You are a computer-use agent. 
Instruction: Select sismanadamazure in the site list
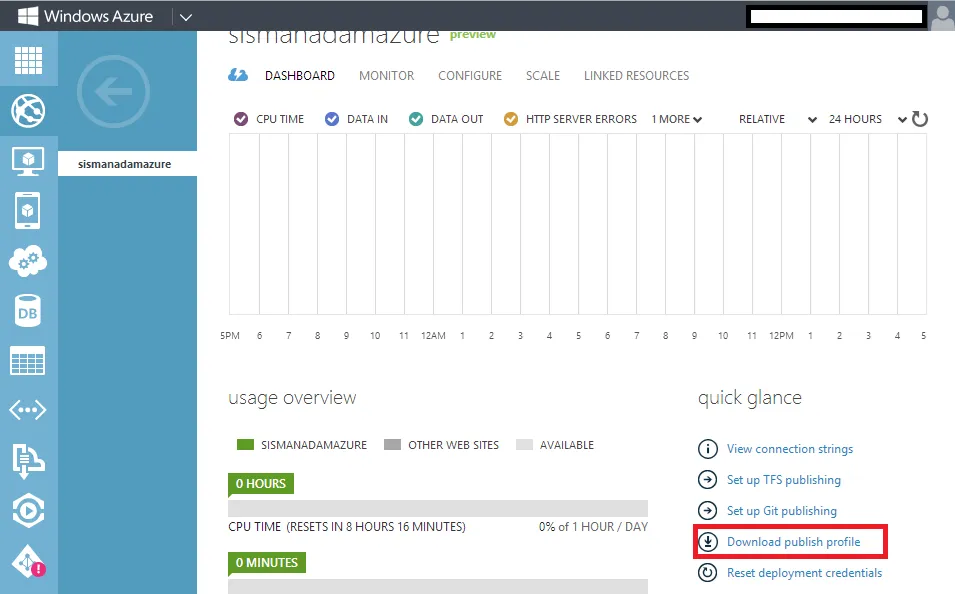point(127,164)
